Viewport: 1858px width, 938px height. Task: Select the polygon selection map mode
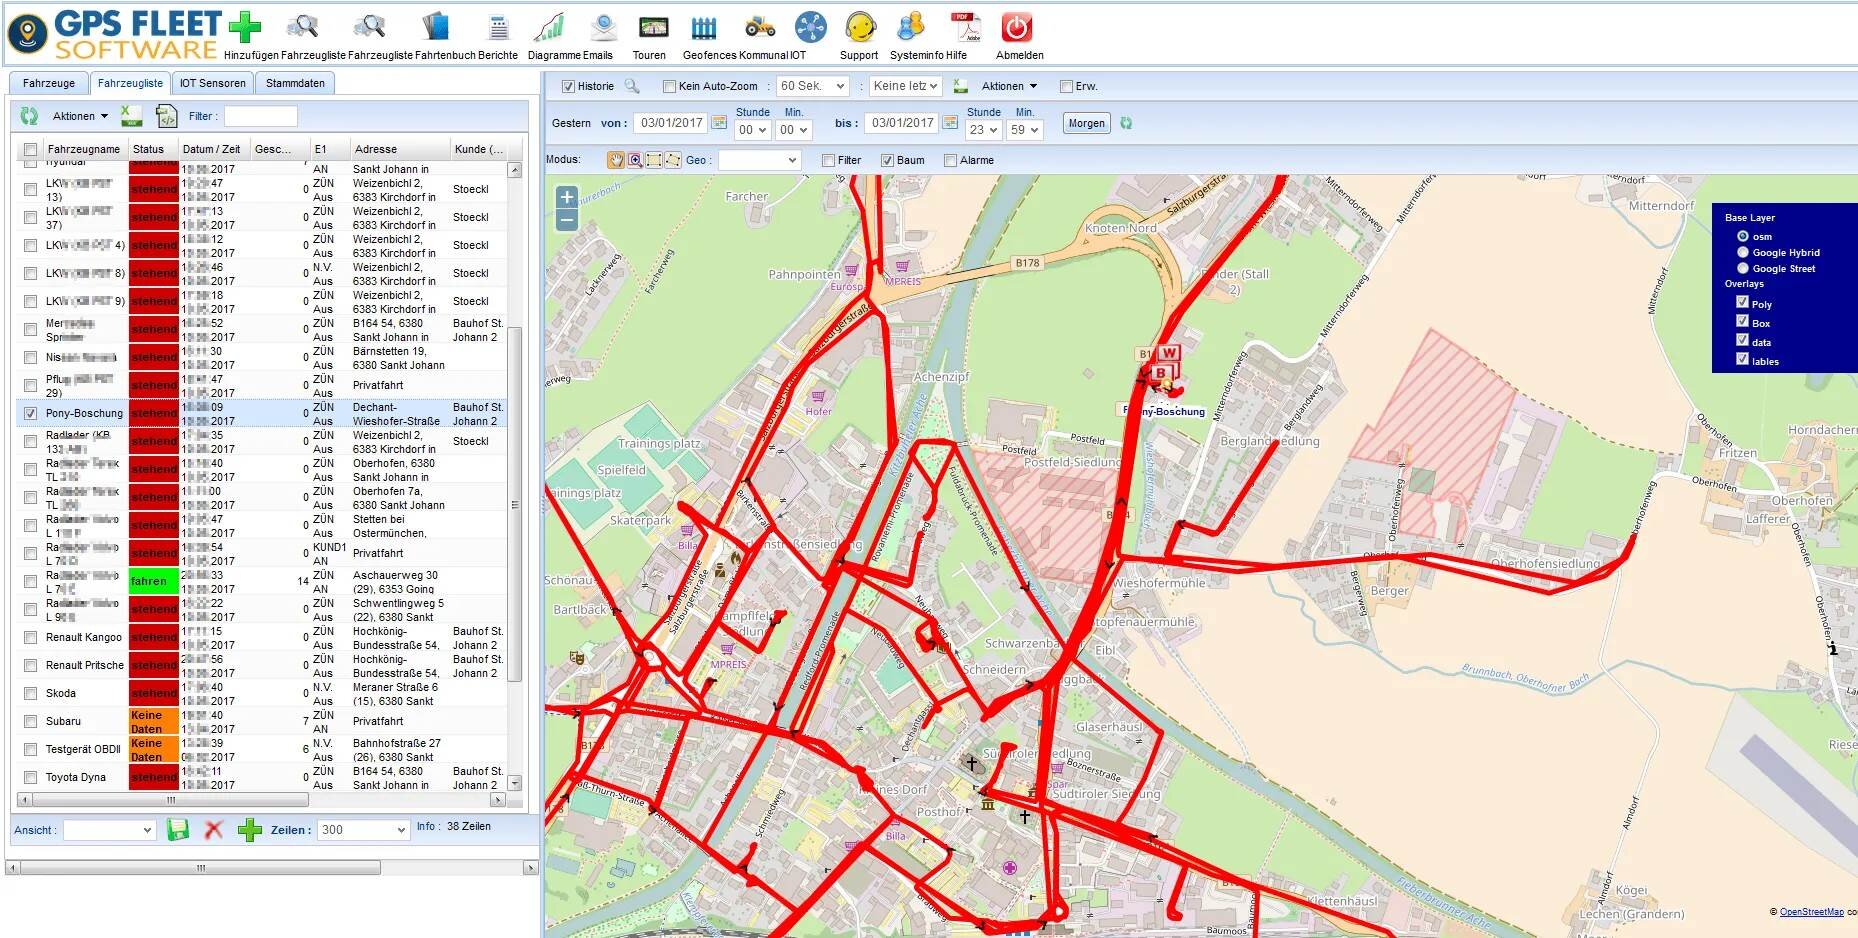tap(673, 160)
